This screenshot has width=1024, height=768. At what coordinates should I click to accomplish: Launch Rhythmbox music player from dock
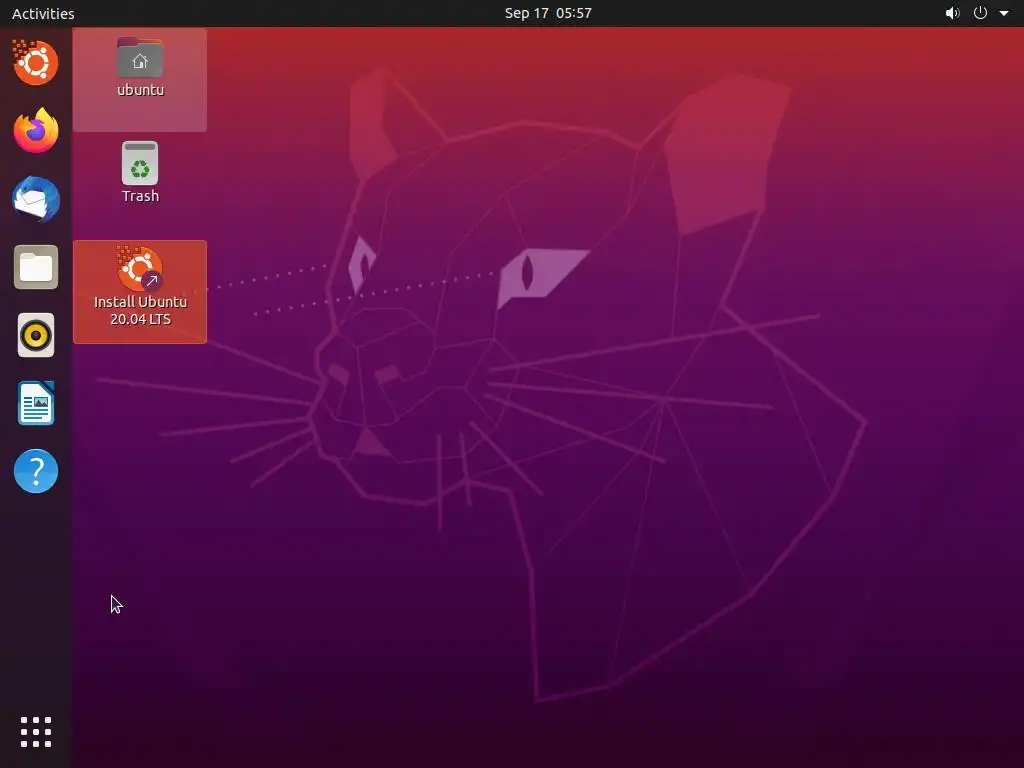pos(36,335)
